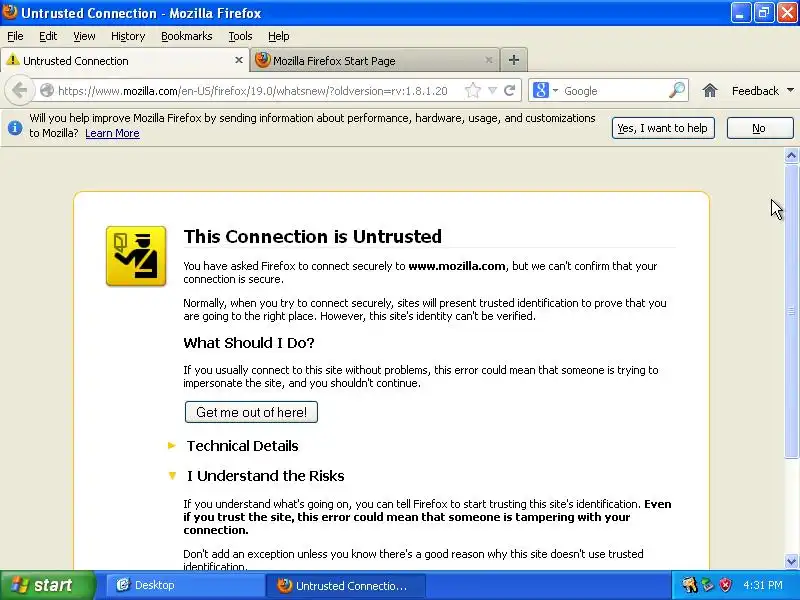This screenshot has width=800, height=600.
Task: Click the Firefox icon on Start Page tab
Action: 262,60
